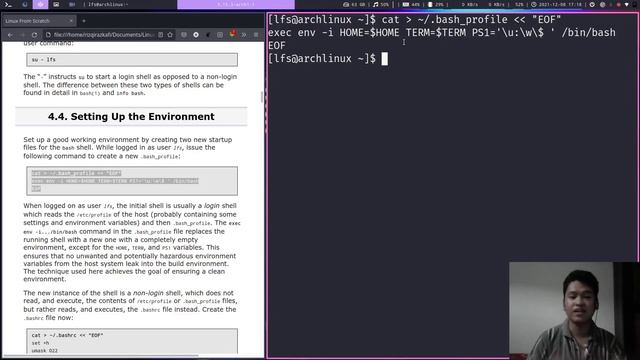This screenshot has width=640, height=360.
Task: Click the shield extension icon in the toolbar
Action: 184,35
